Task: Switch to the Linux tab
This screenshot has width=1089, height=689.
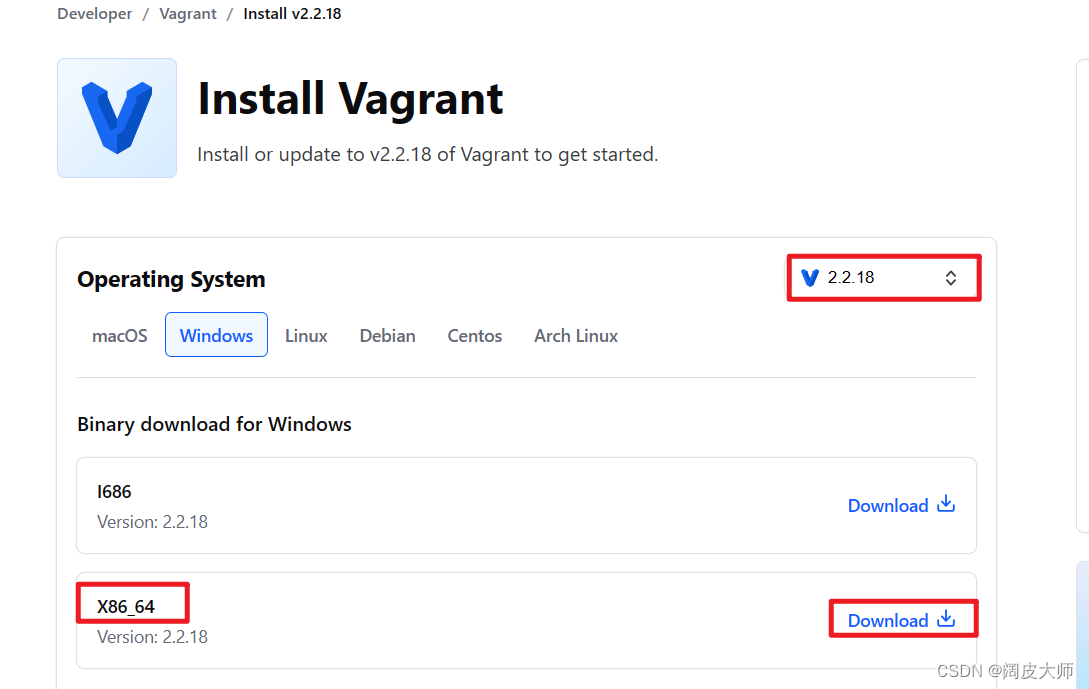Action: point(306,335)
